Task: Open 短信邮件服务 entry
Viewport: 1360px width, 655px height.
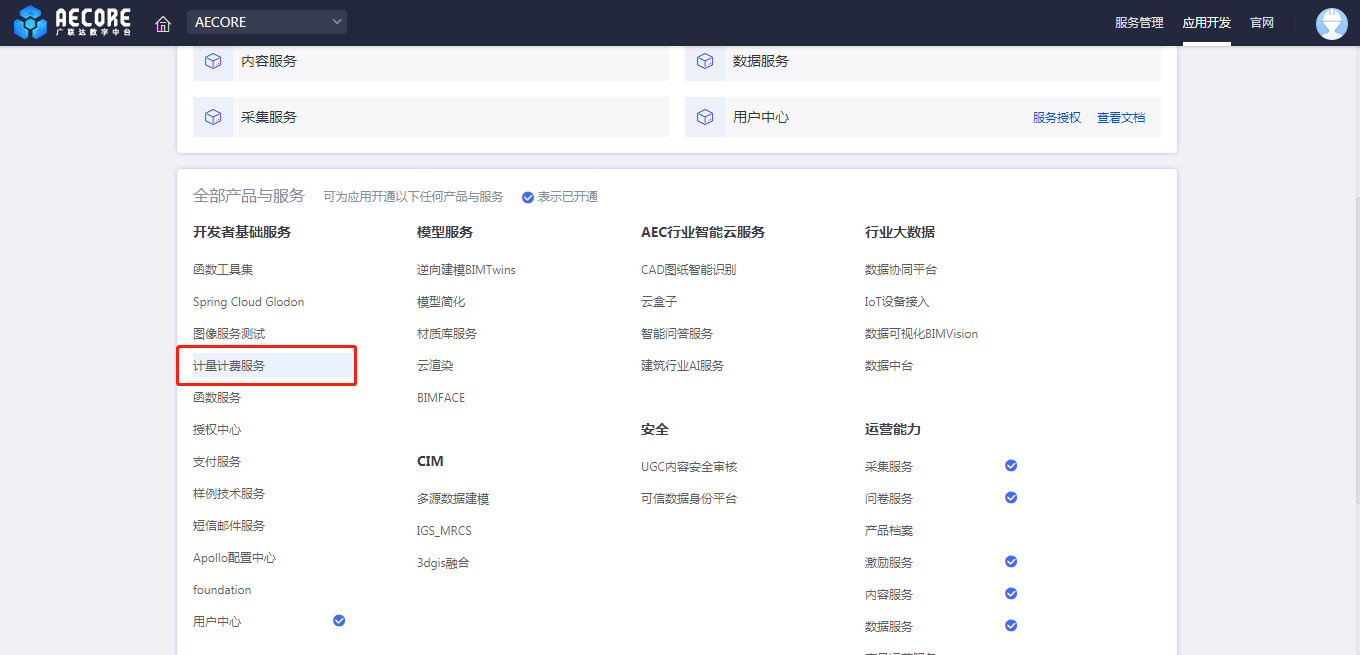Action: coord(229,526)
